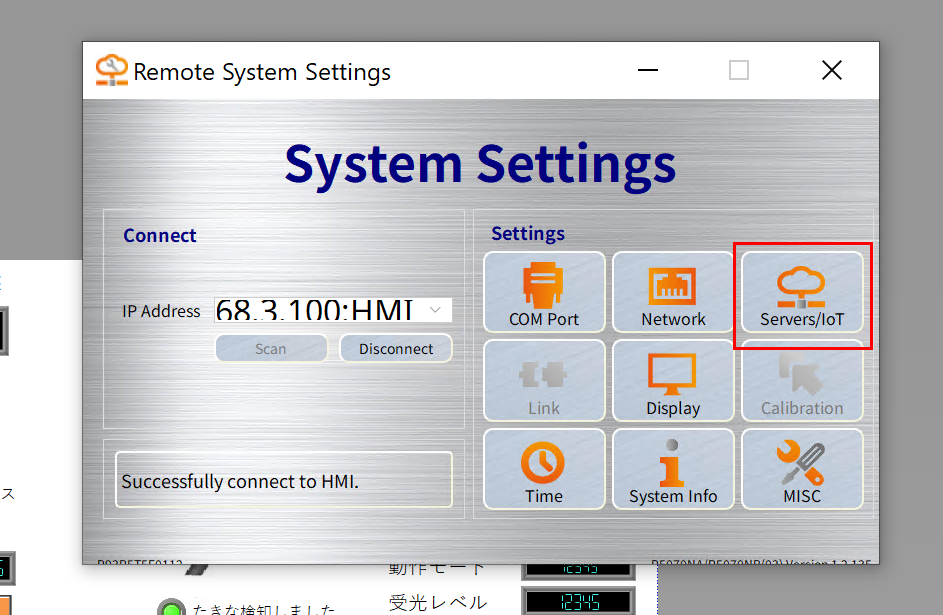This screenshot has width=943, height=615.
Task: Select the 12345 display beside 受光レベル
Action: (x=579, y=602)
